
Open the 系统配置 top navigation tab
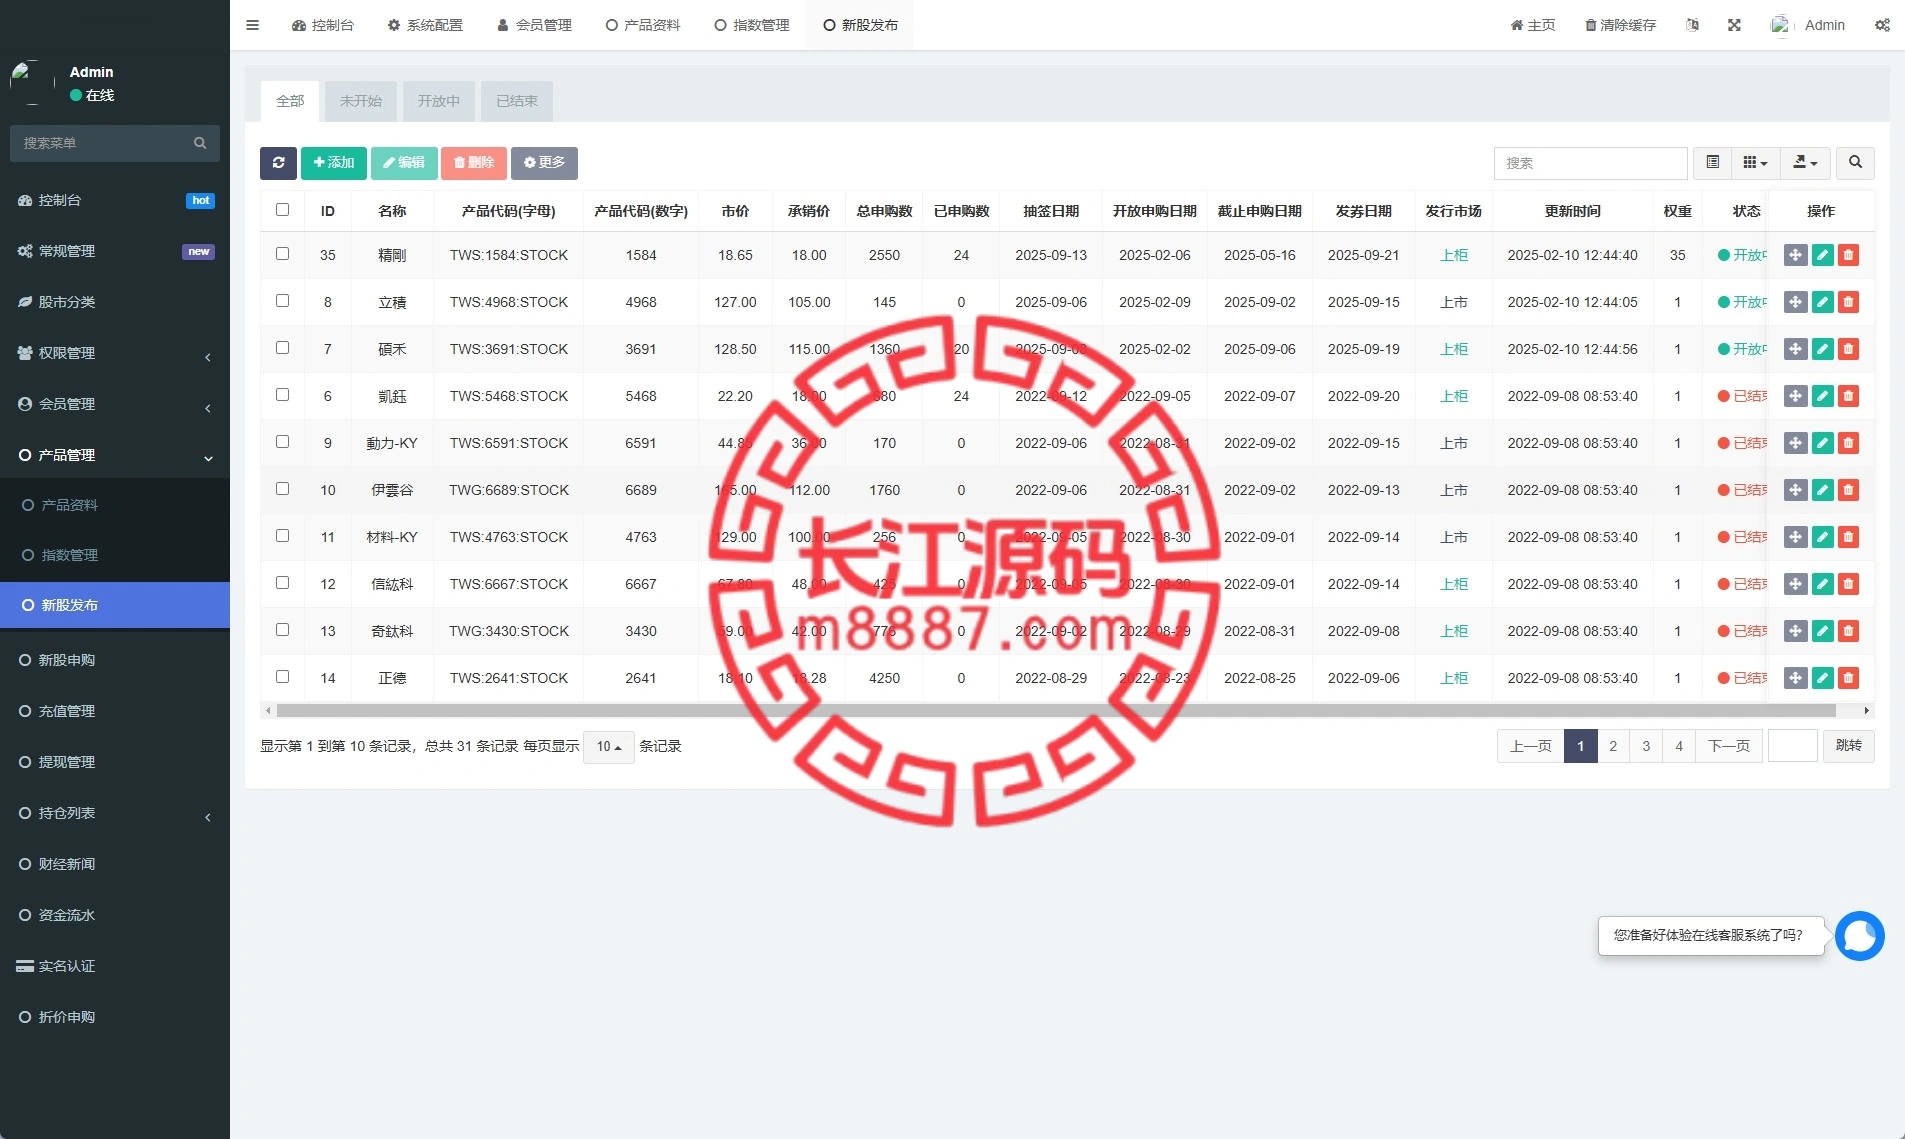(x=425, y=25)
